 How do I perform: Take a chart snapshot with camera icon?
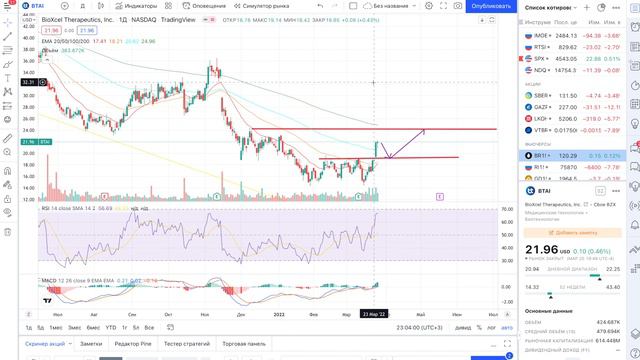coord(458,6)
